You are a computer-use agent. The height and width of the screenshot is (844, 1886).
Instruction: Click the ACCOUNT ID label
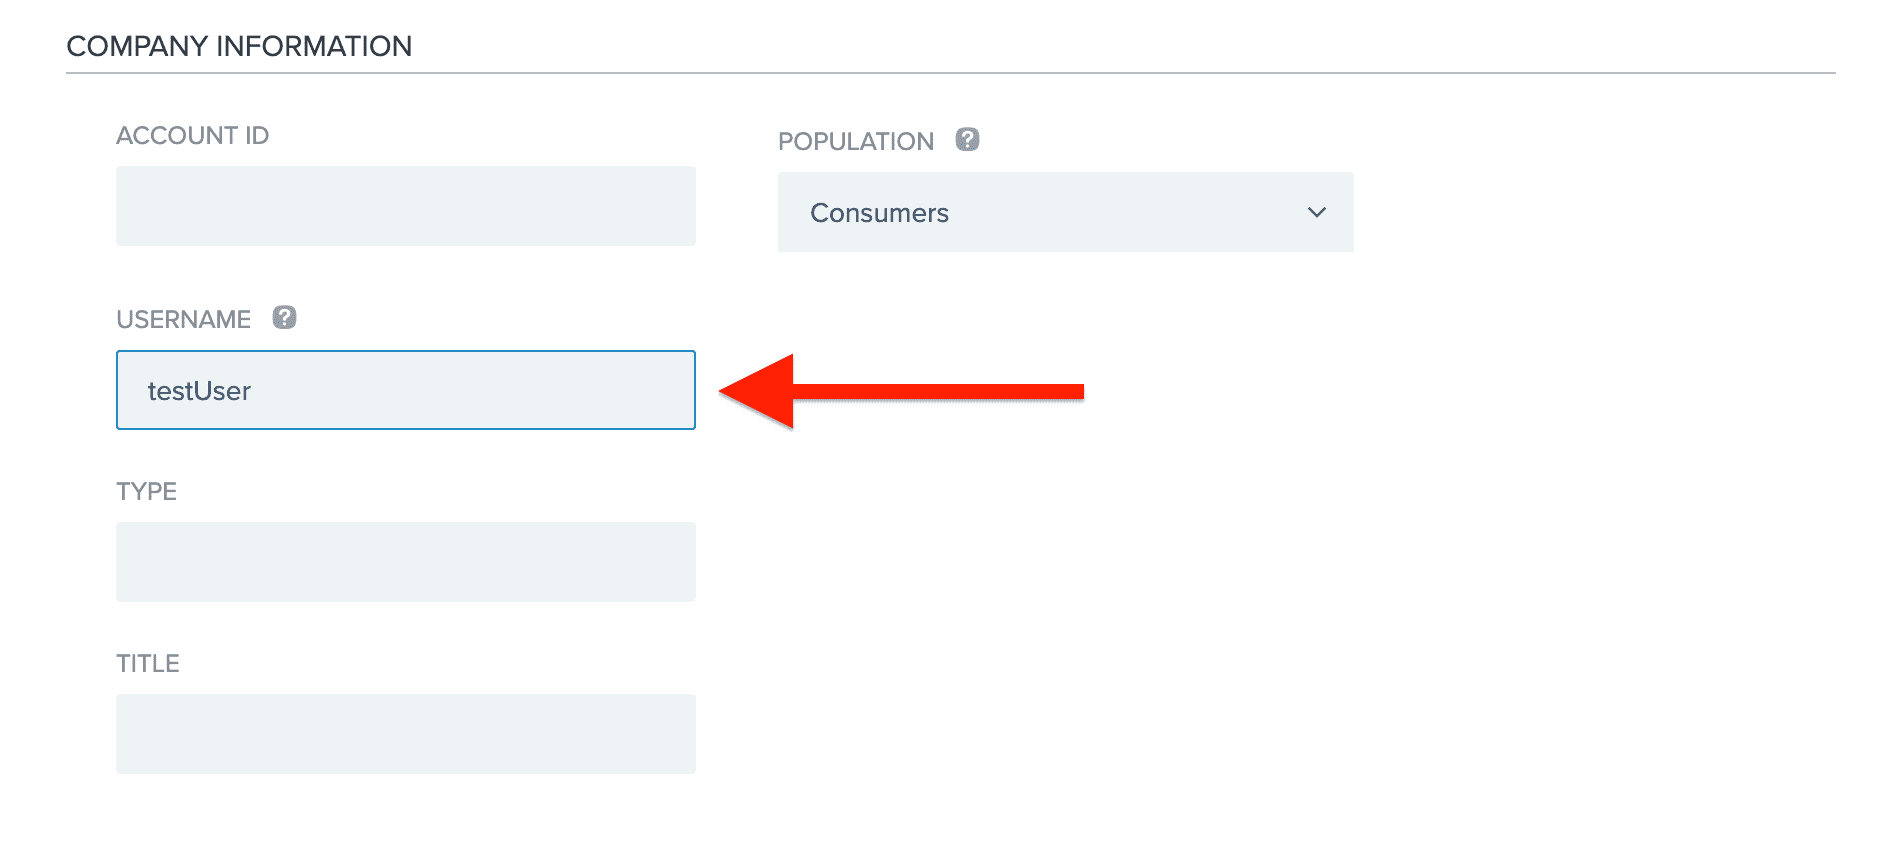192,135
